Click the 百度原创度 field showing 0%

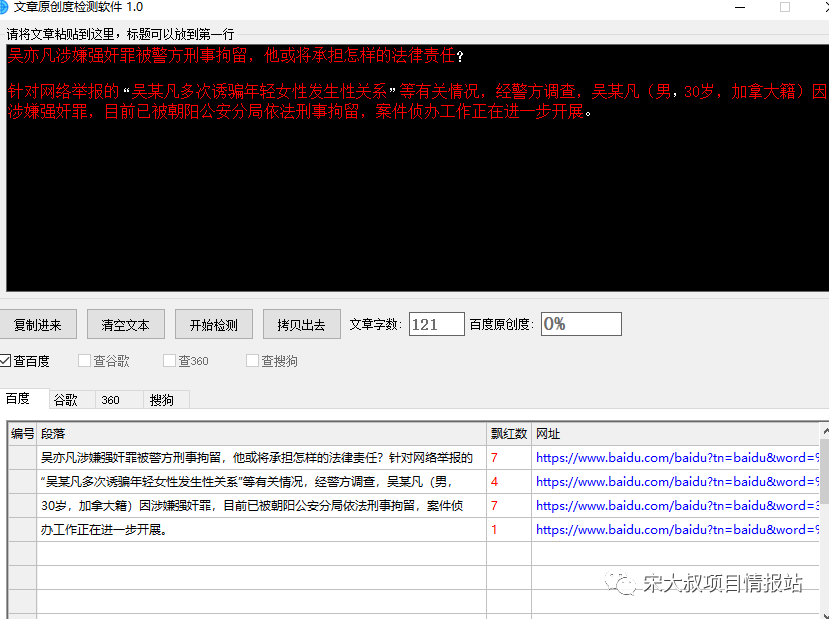[581, 324]
